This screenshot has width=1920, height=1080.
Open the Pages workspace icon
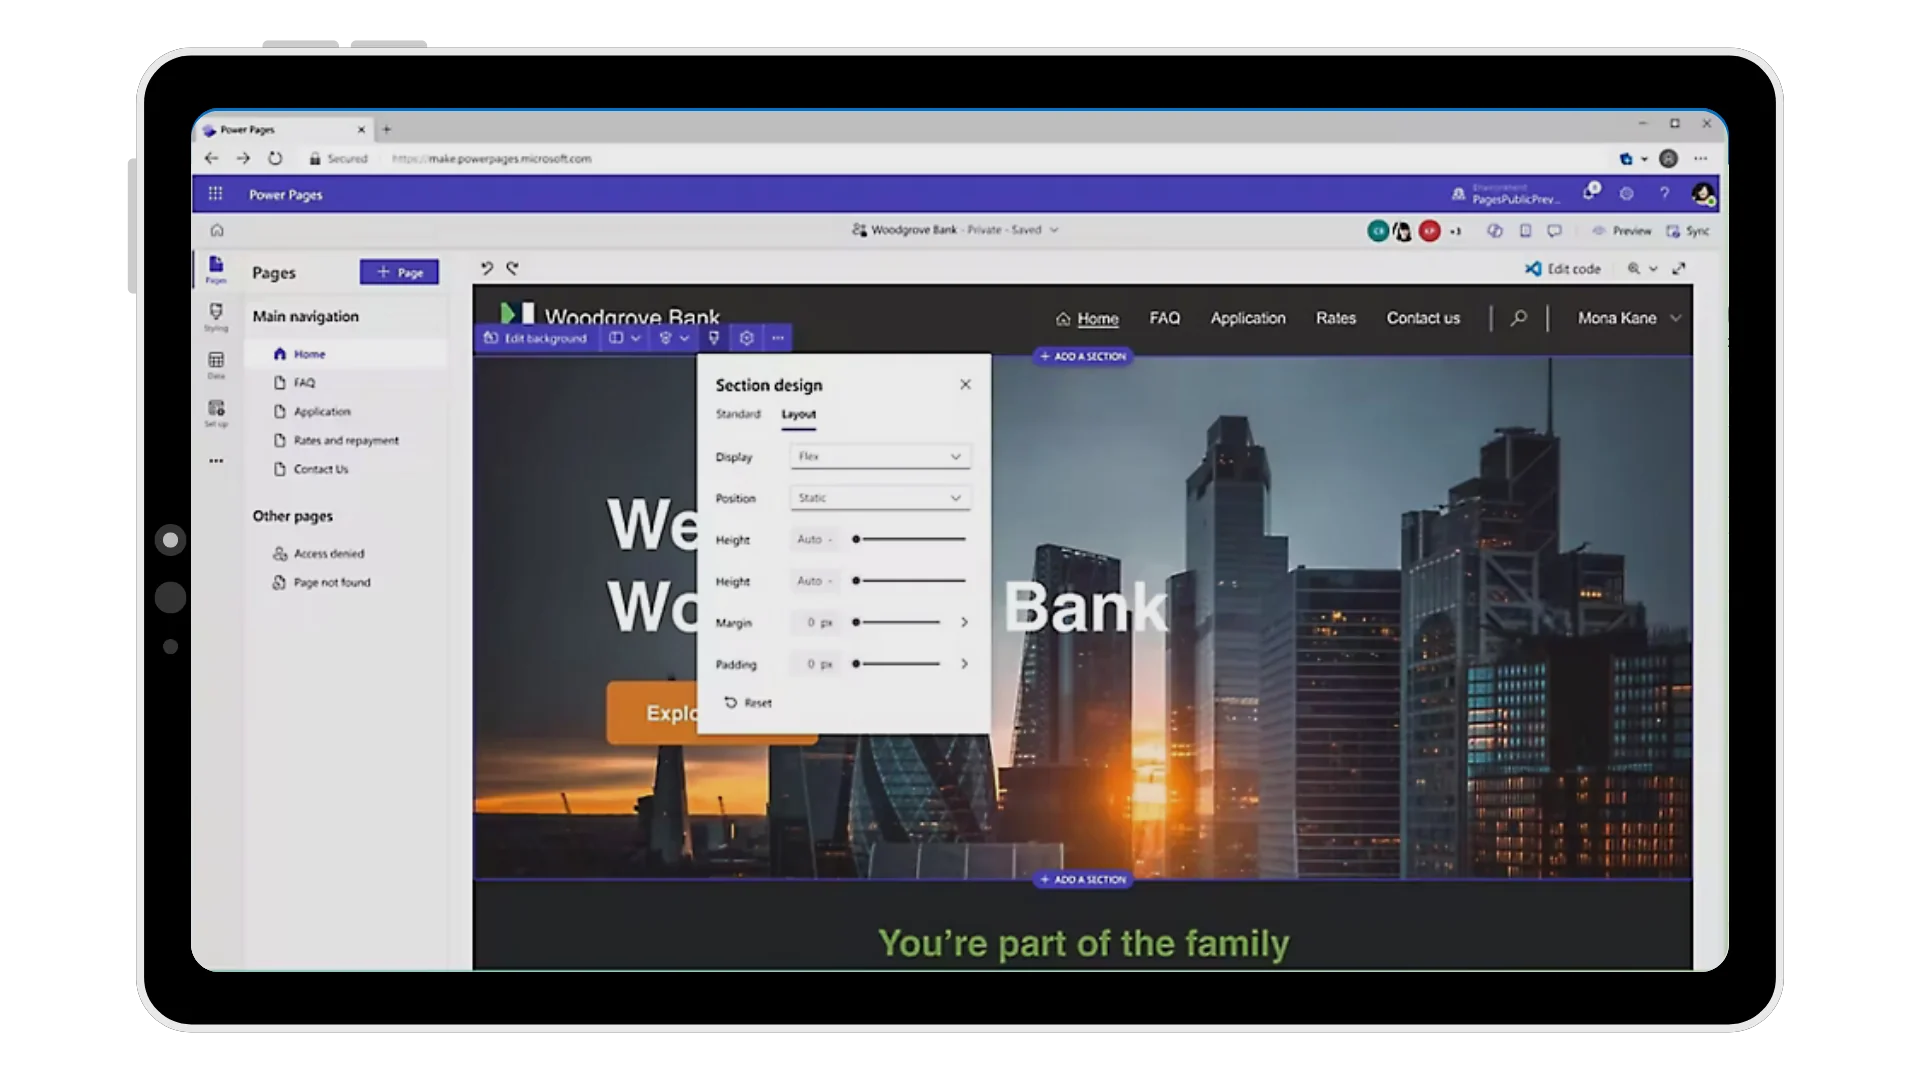(216, 268)
